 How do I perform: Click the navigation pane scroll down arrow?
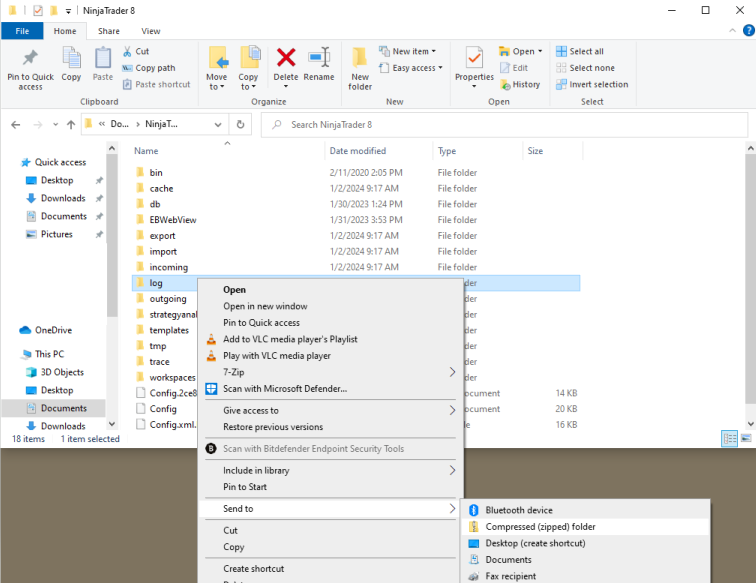112,424
